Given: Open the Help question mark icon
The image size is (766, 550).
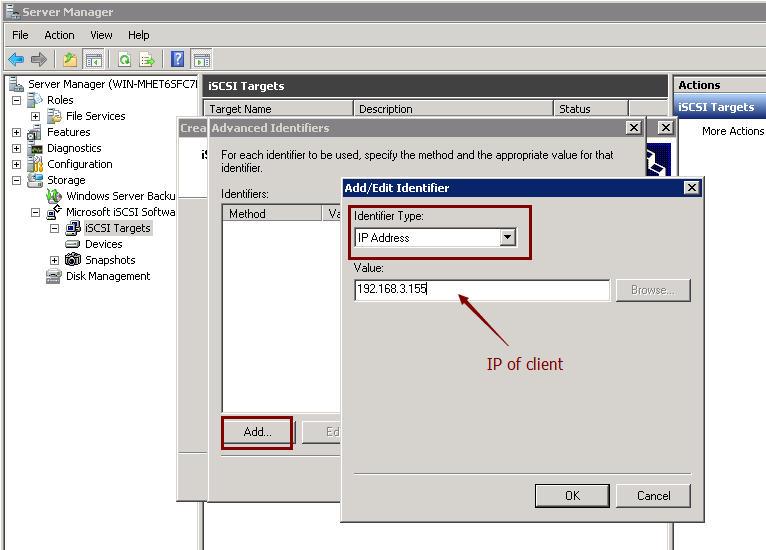Looking at the screenshot, I should 177,59.
